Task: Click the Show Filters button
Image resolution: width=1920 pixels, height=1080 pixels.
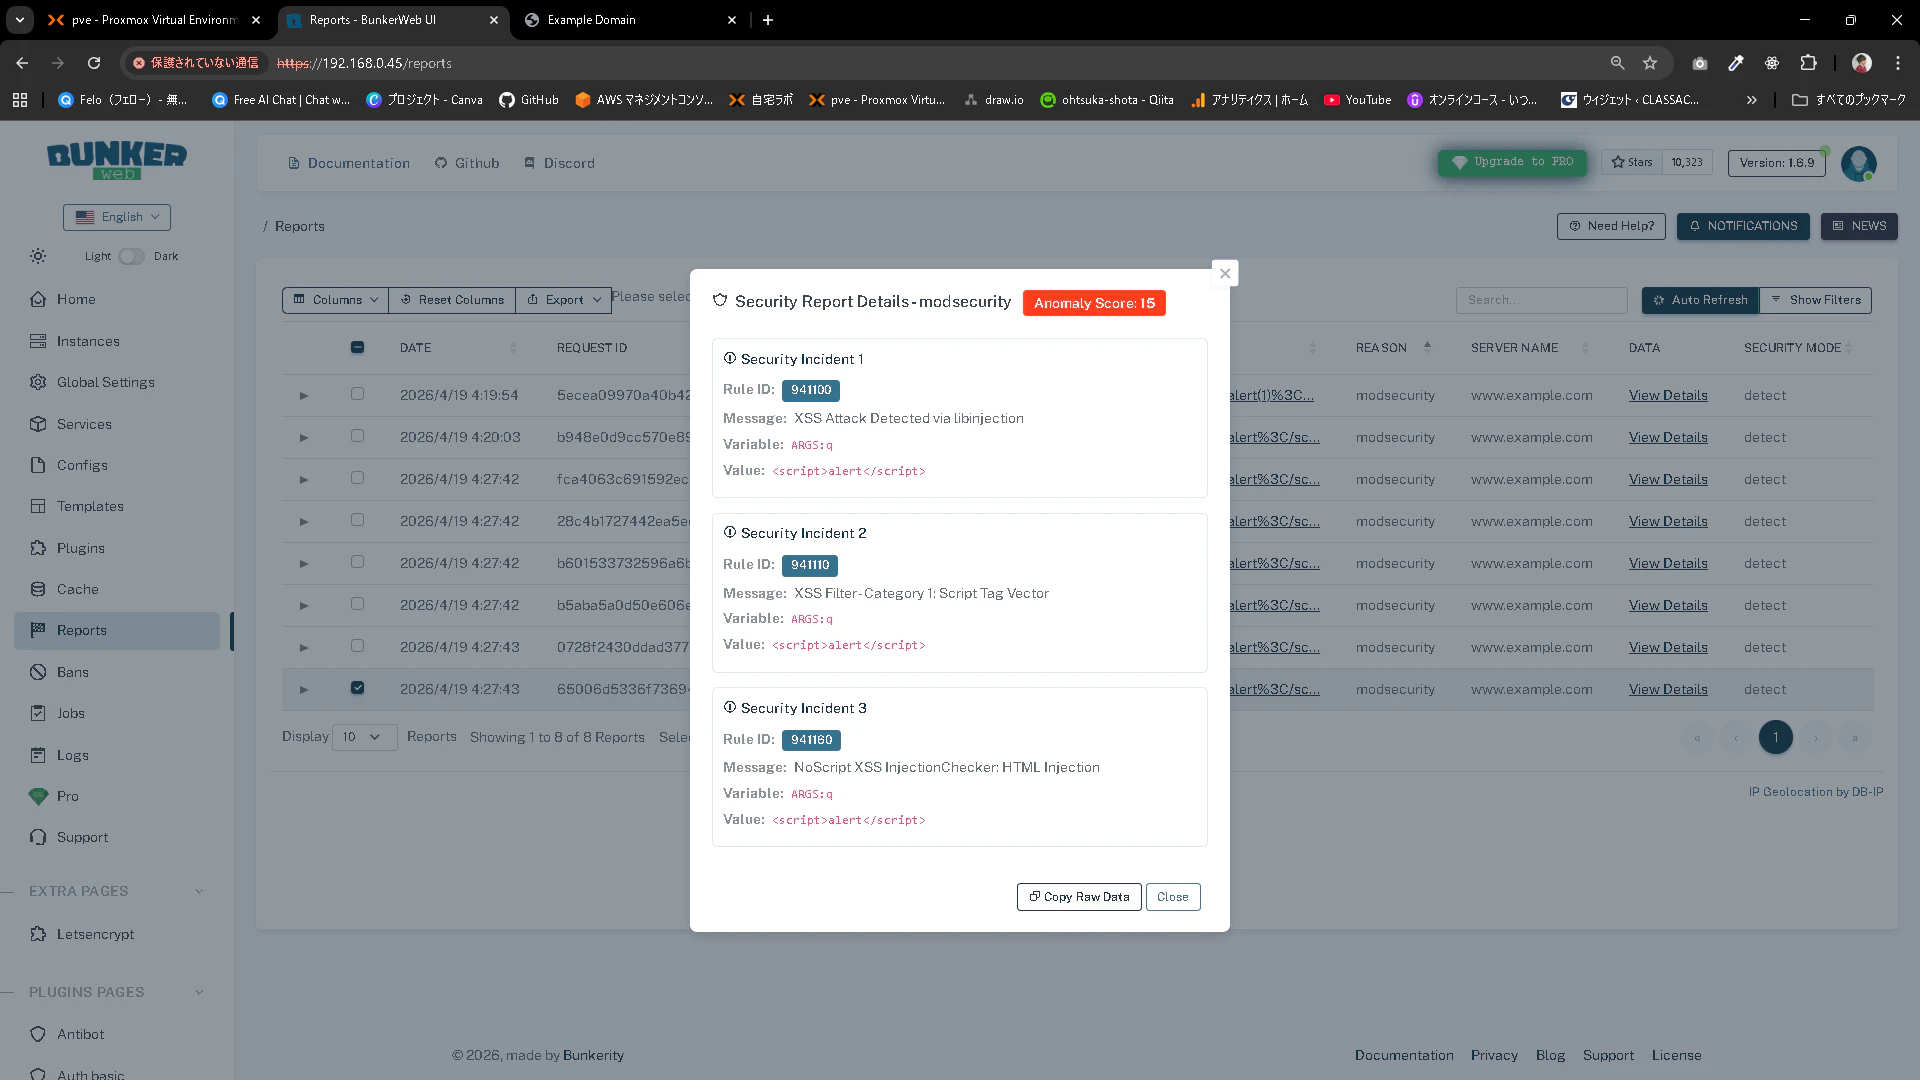Action: pos(1815,300)
